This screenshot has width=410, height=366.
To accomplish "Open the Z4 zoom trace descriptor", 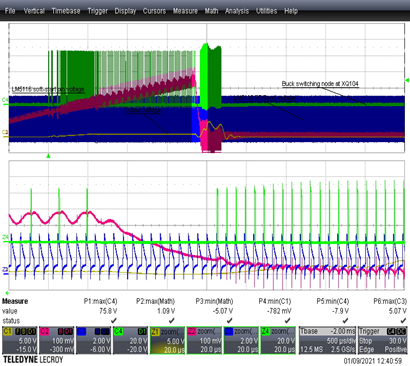I will tap(278, 340).
